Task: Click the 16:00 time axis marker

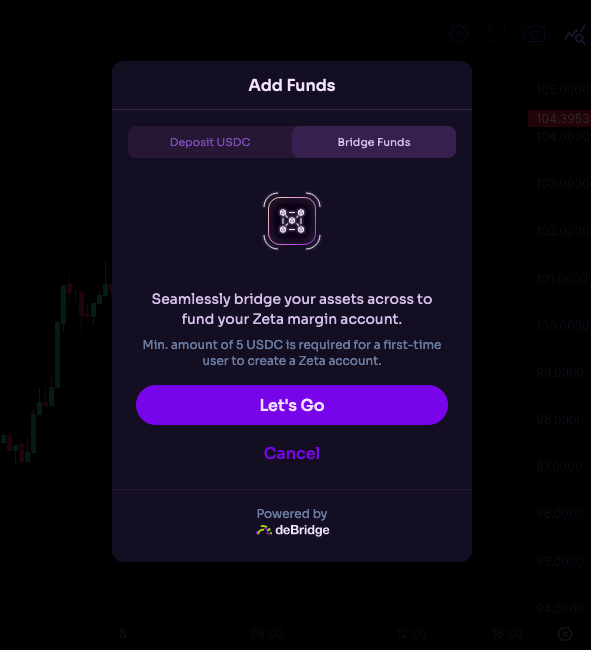Action: tap(506, 633)
